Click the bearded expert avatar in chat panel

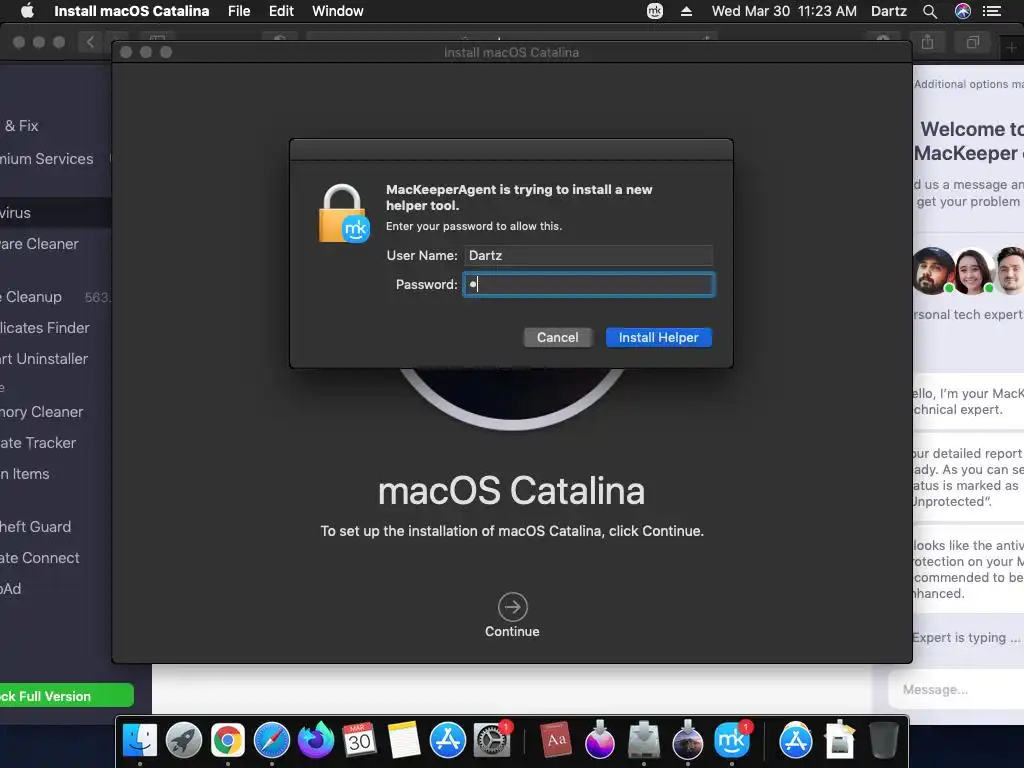(933, 270)
